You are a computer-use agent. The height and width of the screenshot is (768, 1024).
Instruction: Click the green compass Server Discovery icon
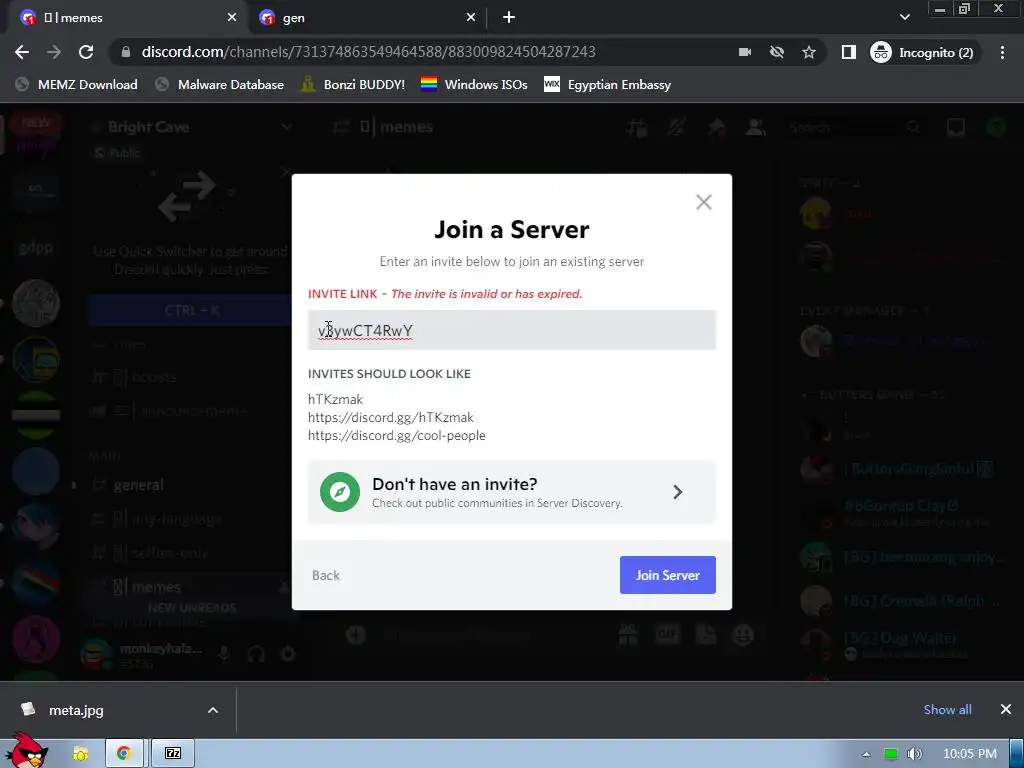(340, 492)
